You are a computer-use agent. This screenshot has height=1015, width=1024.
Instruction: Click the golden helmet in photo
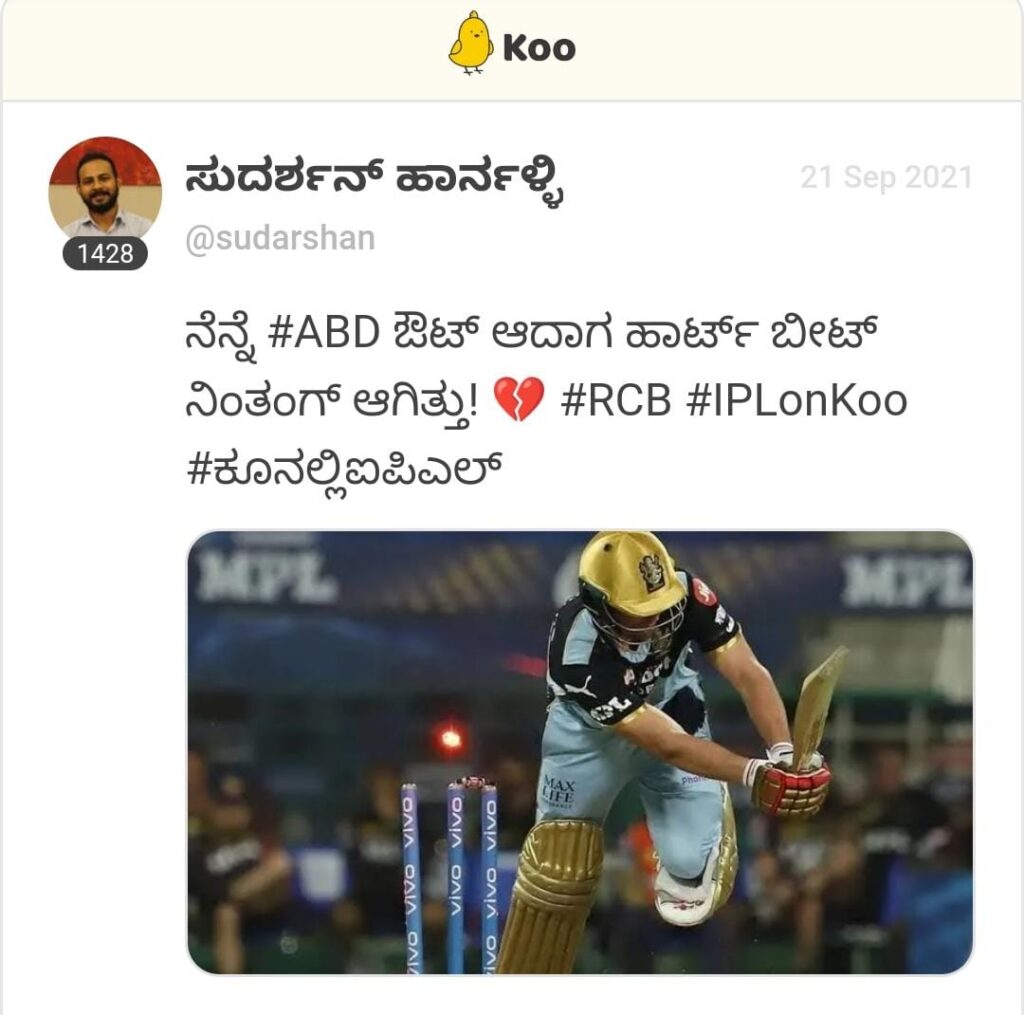[x=631, y=566]
